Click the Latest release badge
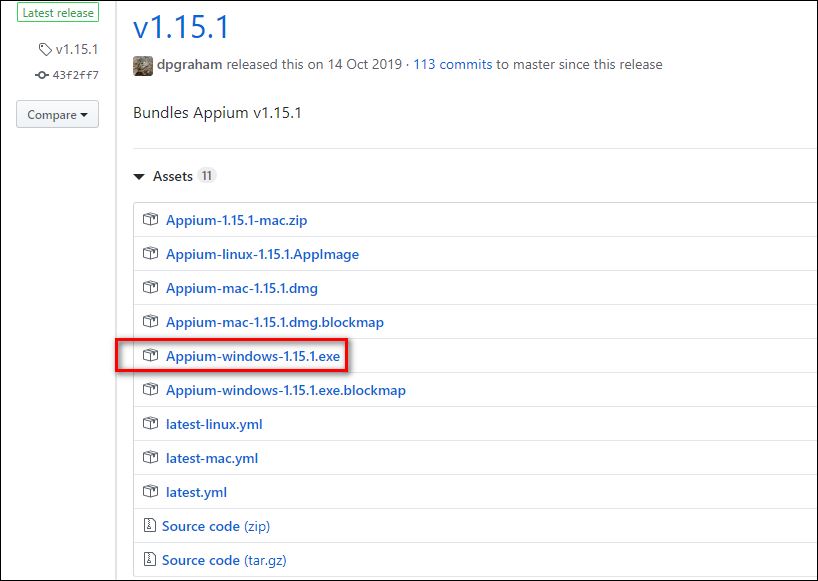This screenshot has height=581, width=818. click(58, 12)
